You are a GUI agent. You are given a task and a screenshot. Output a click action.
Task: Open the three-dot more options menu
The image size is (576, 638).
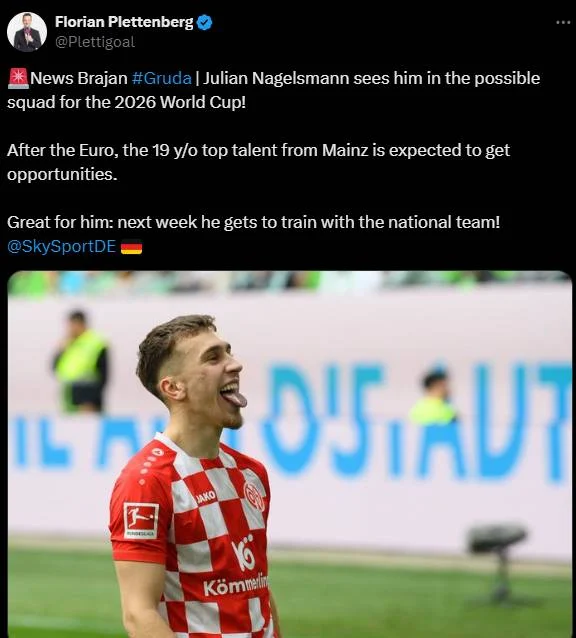pos(563,22)
